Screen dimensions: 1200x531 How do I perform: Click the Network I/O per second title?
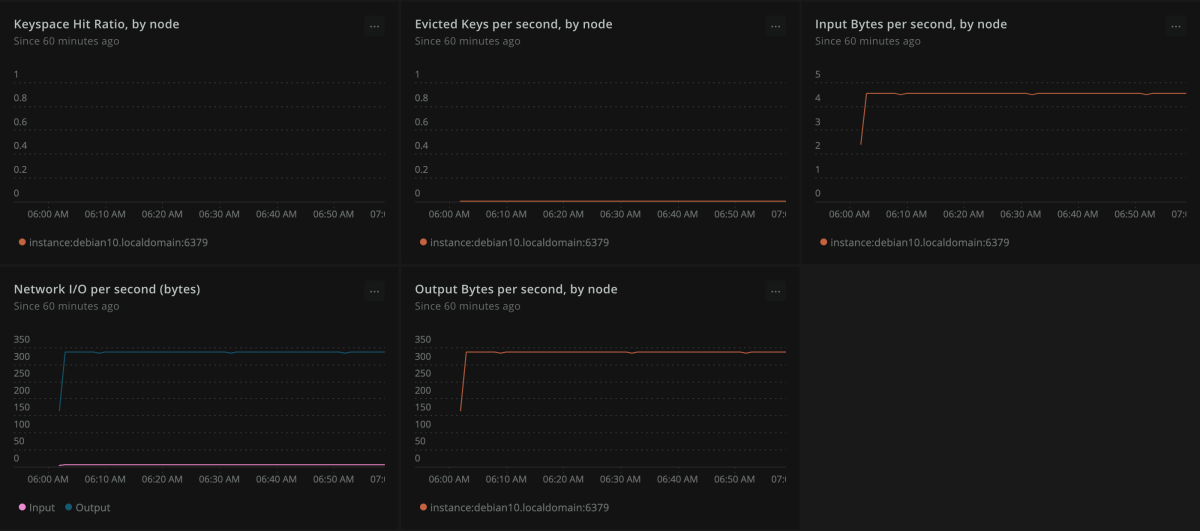107,289
